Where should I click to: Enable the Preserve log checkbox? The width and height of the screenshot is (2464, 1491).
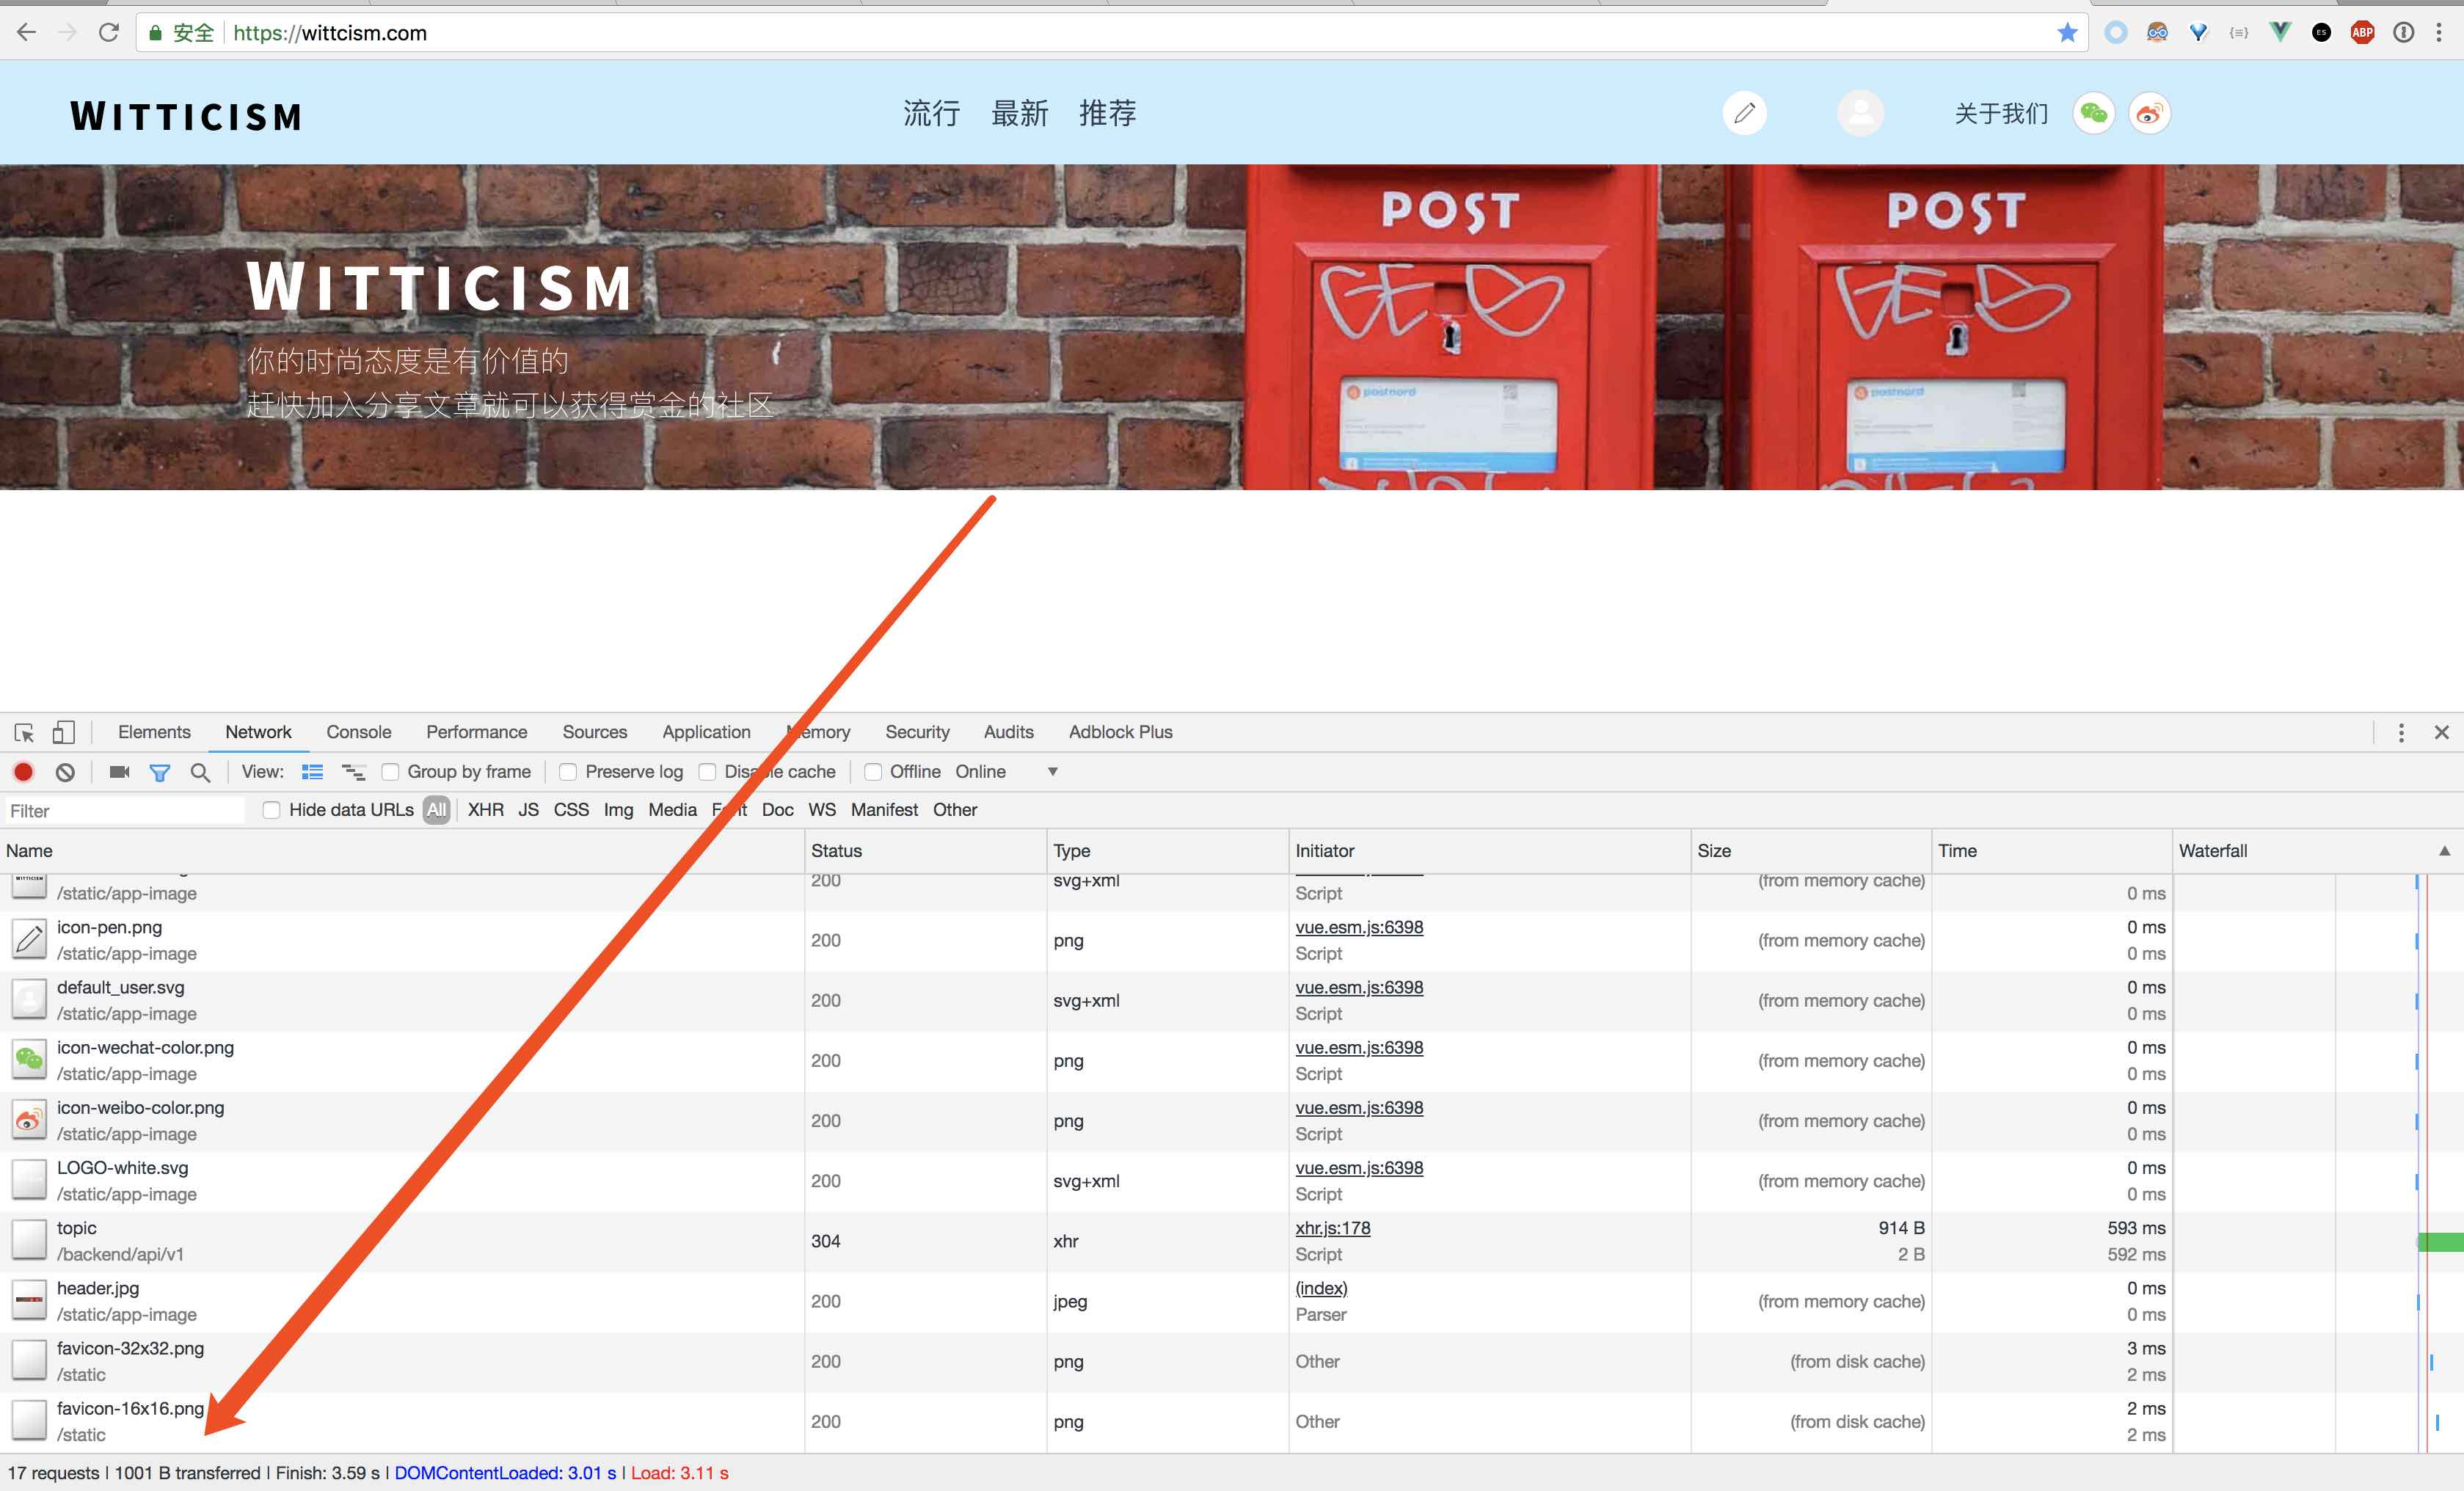pos(568,772)
